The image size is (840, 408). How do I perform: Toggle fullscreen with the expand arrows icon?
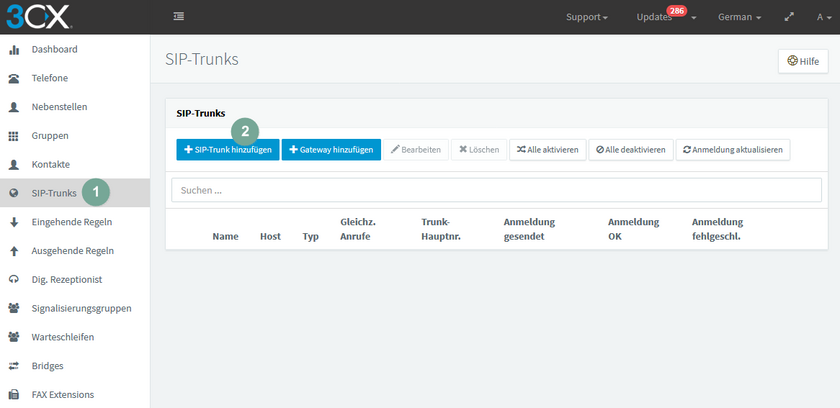tap(789, 17)
